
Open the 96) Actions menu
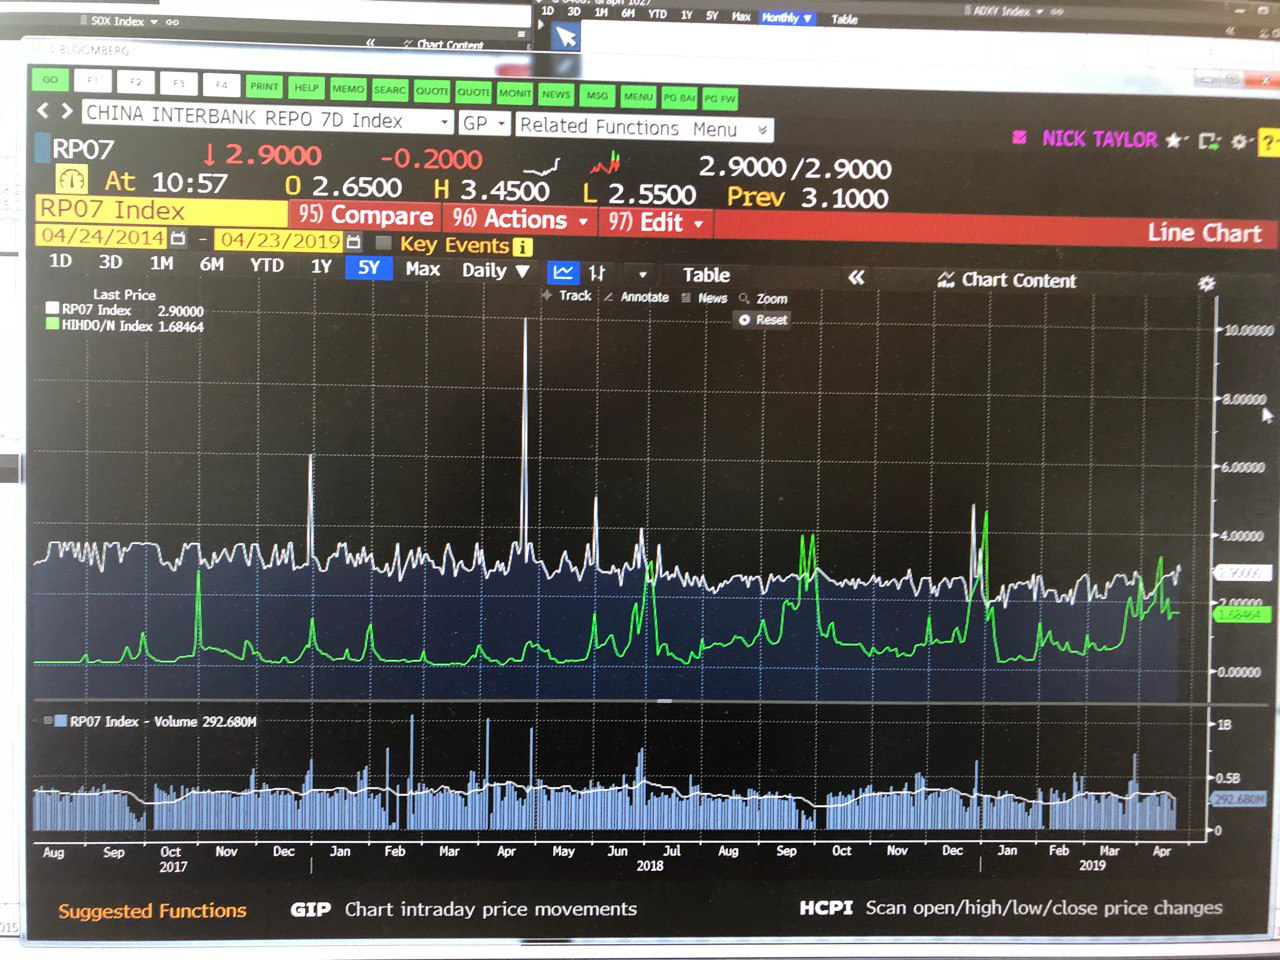coord(519,219)
